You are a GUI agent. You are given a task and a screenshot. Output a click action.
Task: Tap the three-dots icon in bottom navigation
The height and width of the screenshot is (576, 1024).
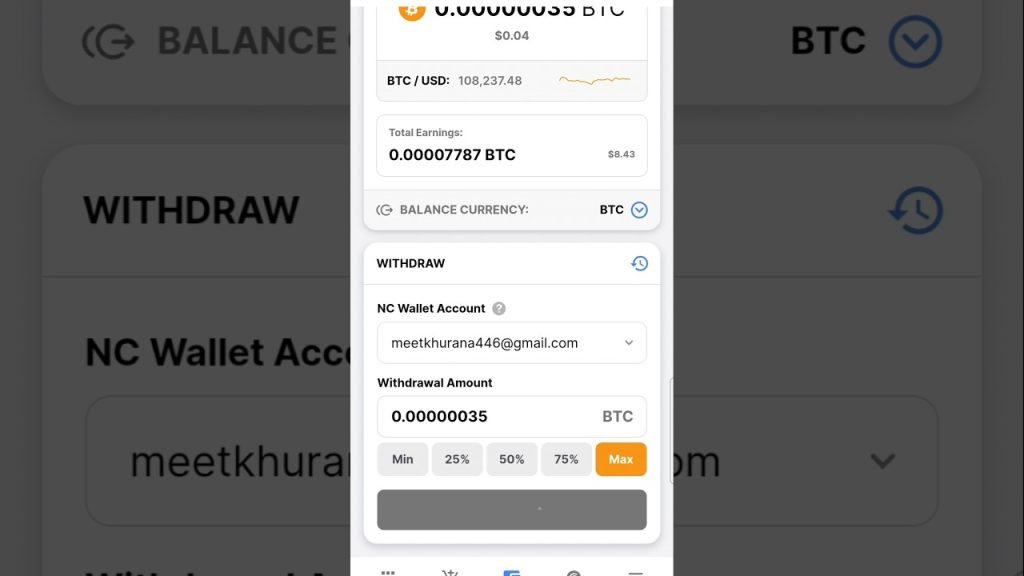(x=388, y=573)
